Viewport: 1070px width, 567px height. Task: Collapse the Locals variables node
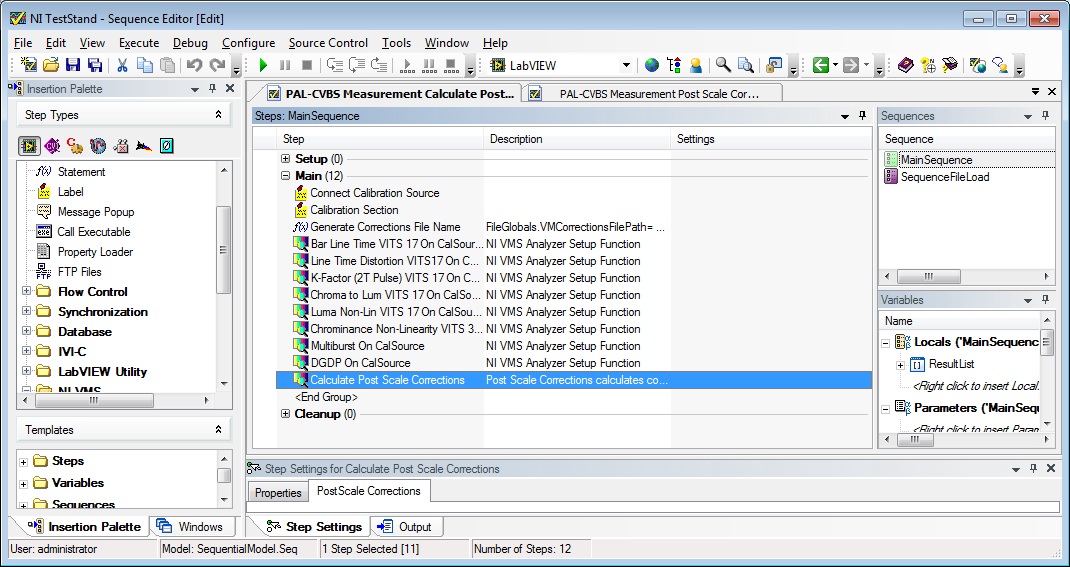point(885,343)
